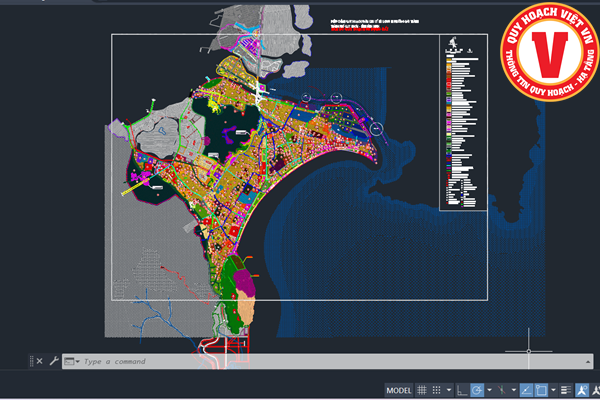Toggle 2D object snap icon

[541, 390]
